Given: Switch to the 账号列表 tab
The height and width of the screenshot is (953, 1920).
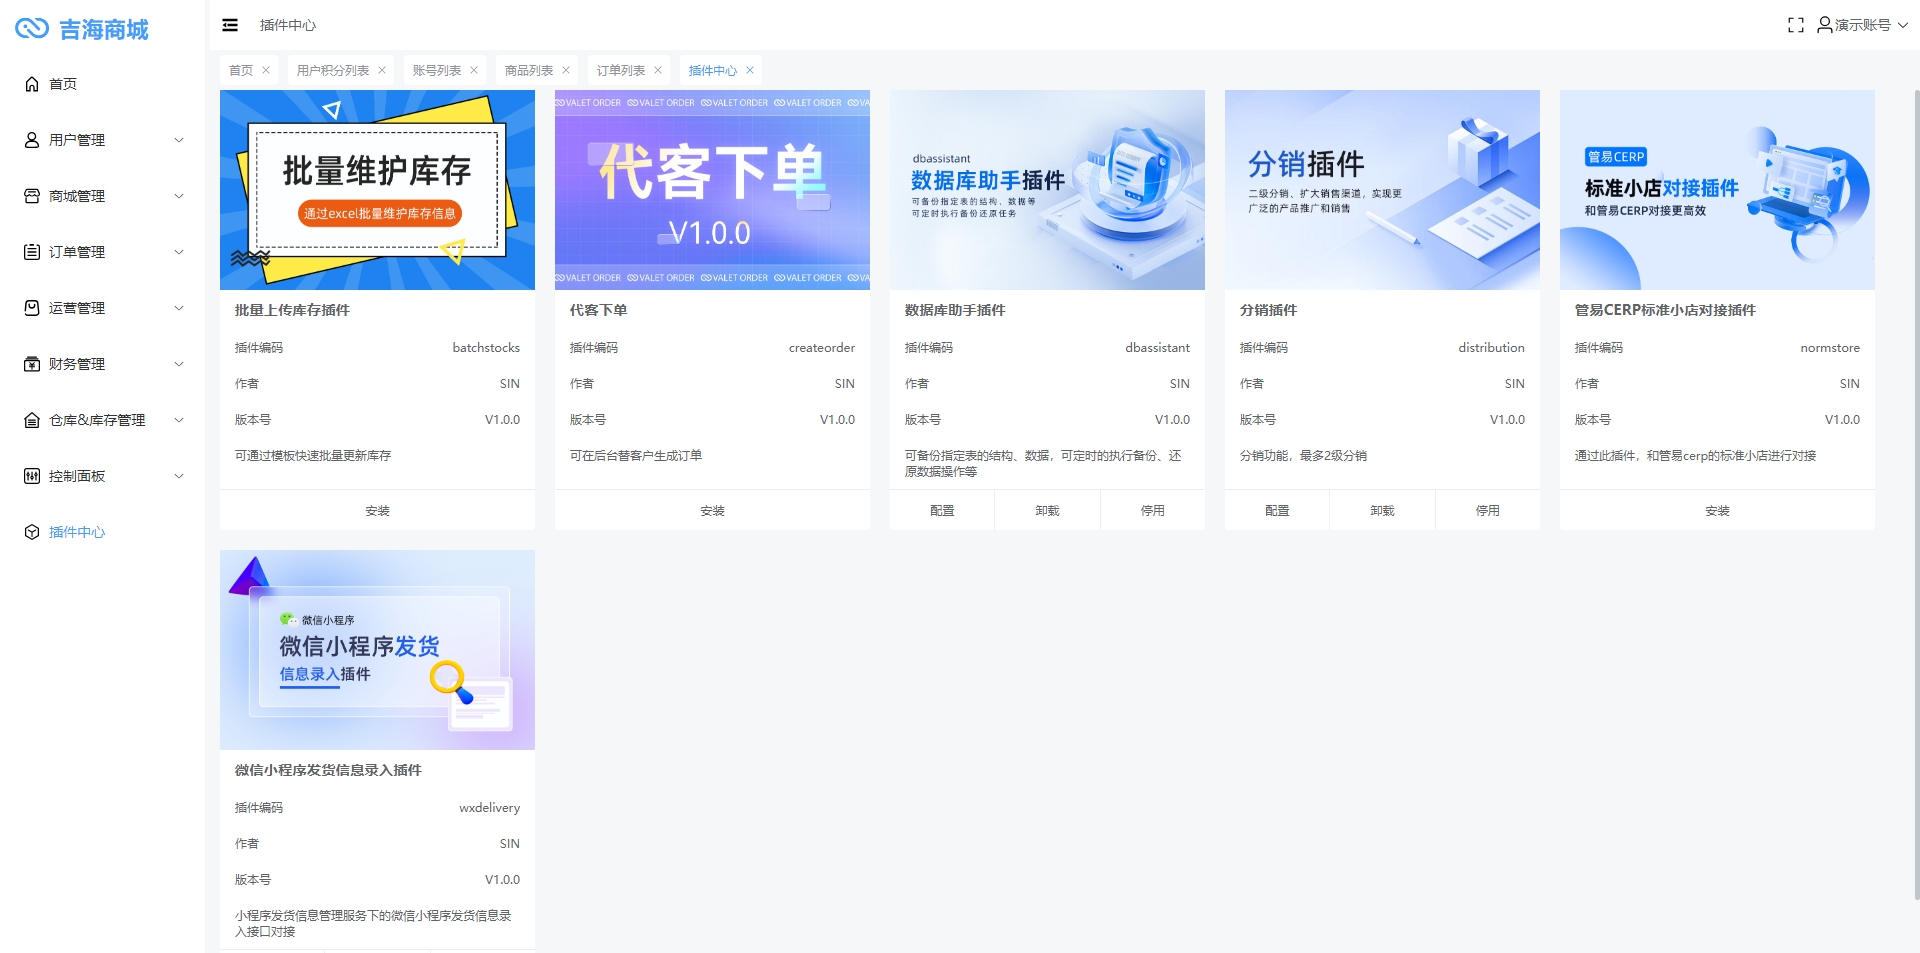Looking at the screenshot, I should click(x=436, y=70).
